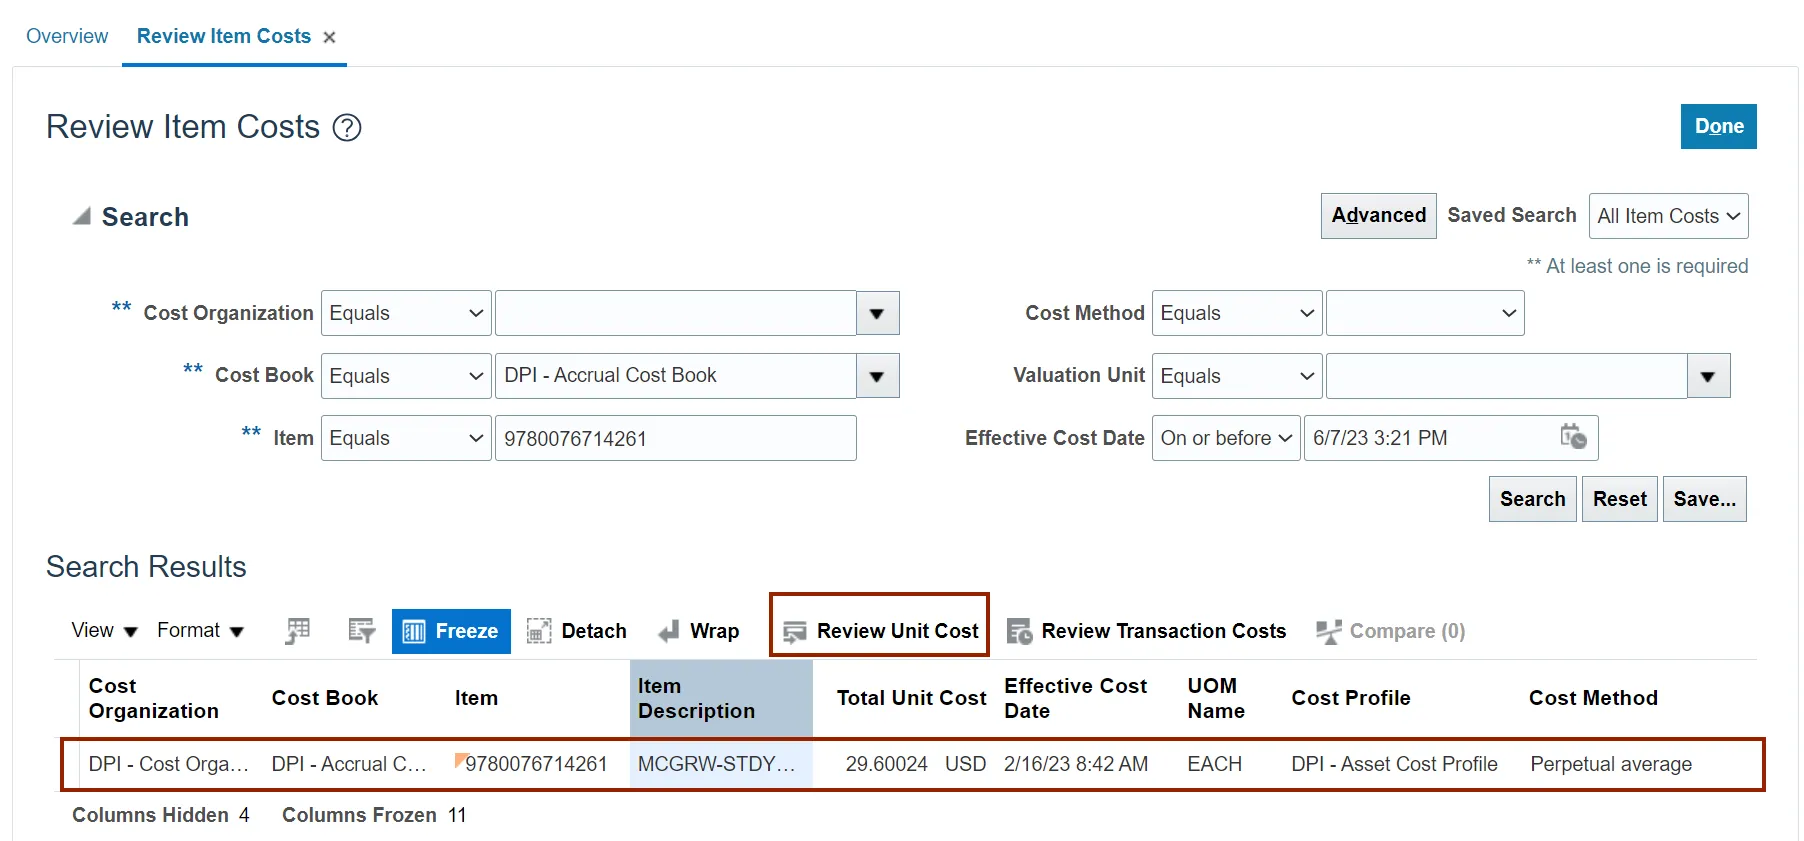Open Review Unit Cost
Viewport: 1804px width, 841px height.
pyautogui.click(x=880, y=631)
